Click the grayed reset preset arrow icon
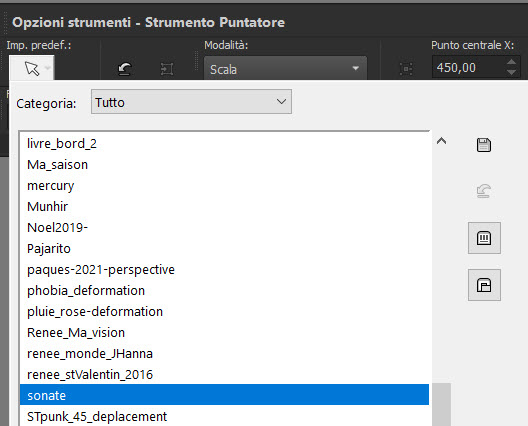The width and height of the screenshot is (528, 426). point(484,191)
